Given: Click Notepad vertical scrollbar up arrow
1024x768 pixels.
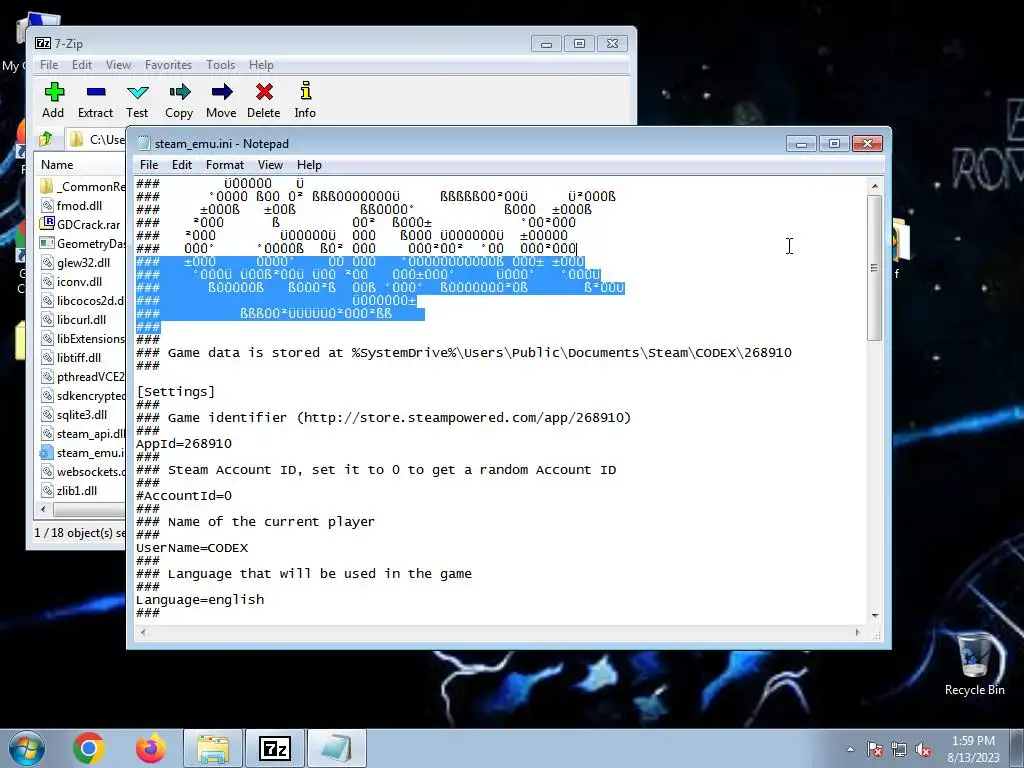Looking at the screenshot, I should click(874, 186).
